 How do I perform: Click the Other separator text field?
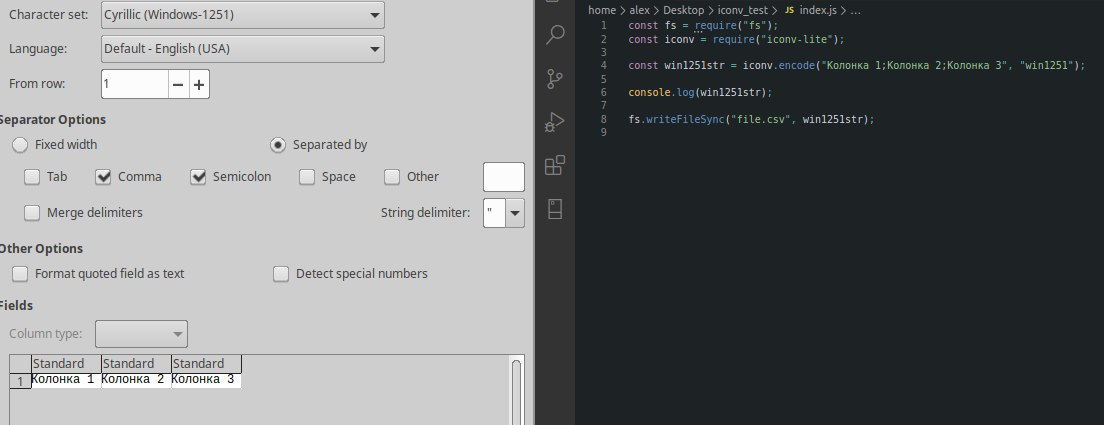coord(503,177)
